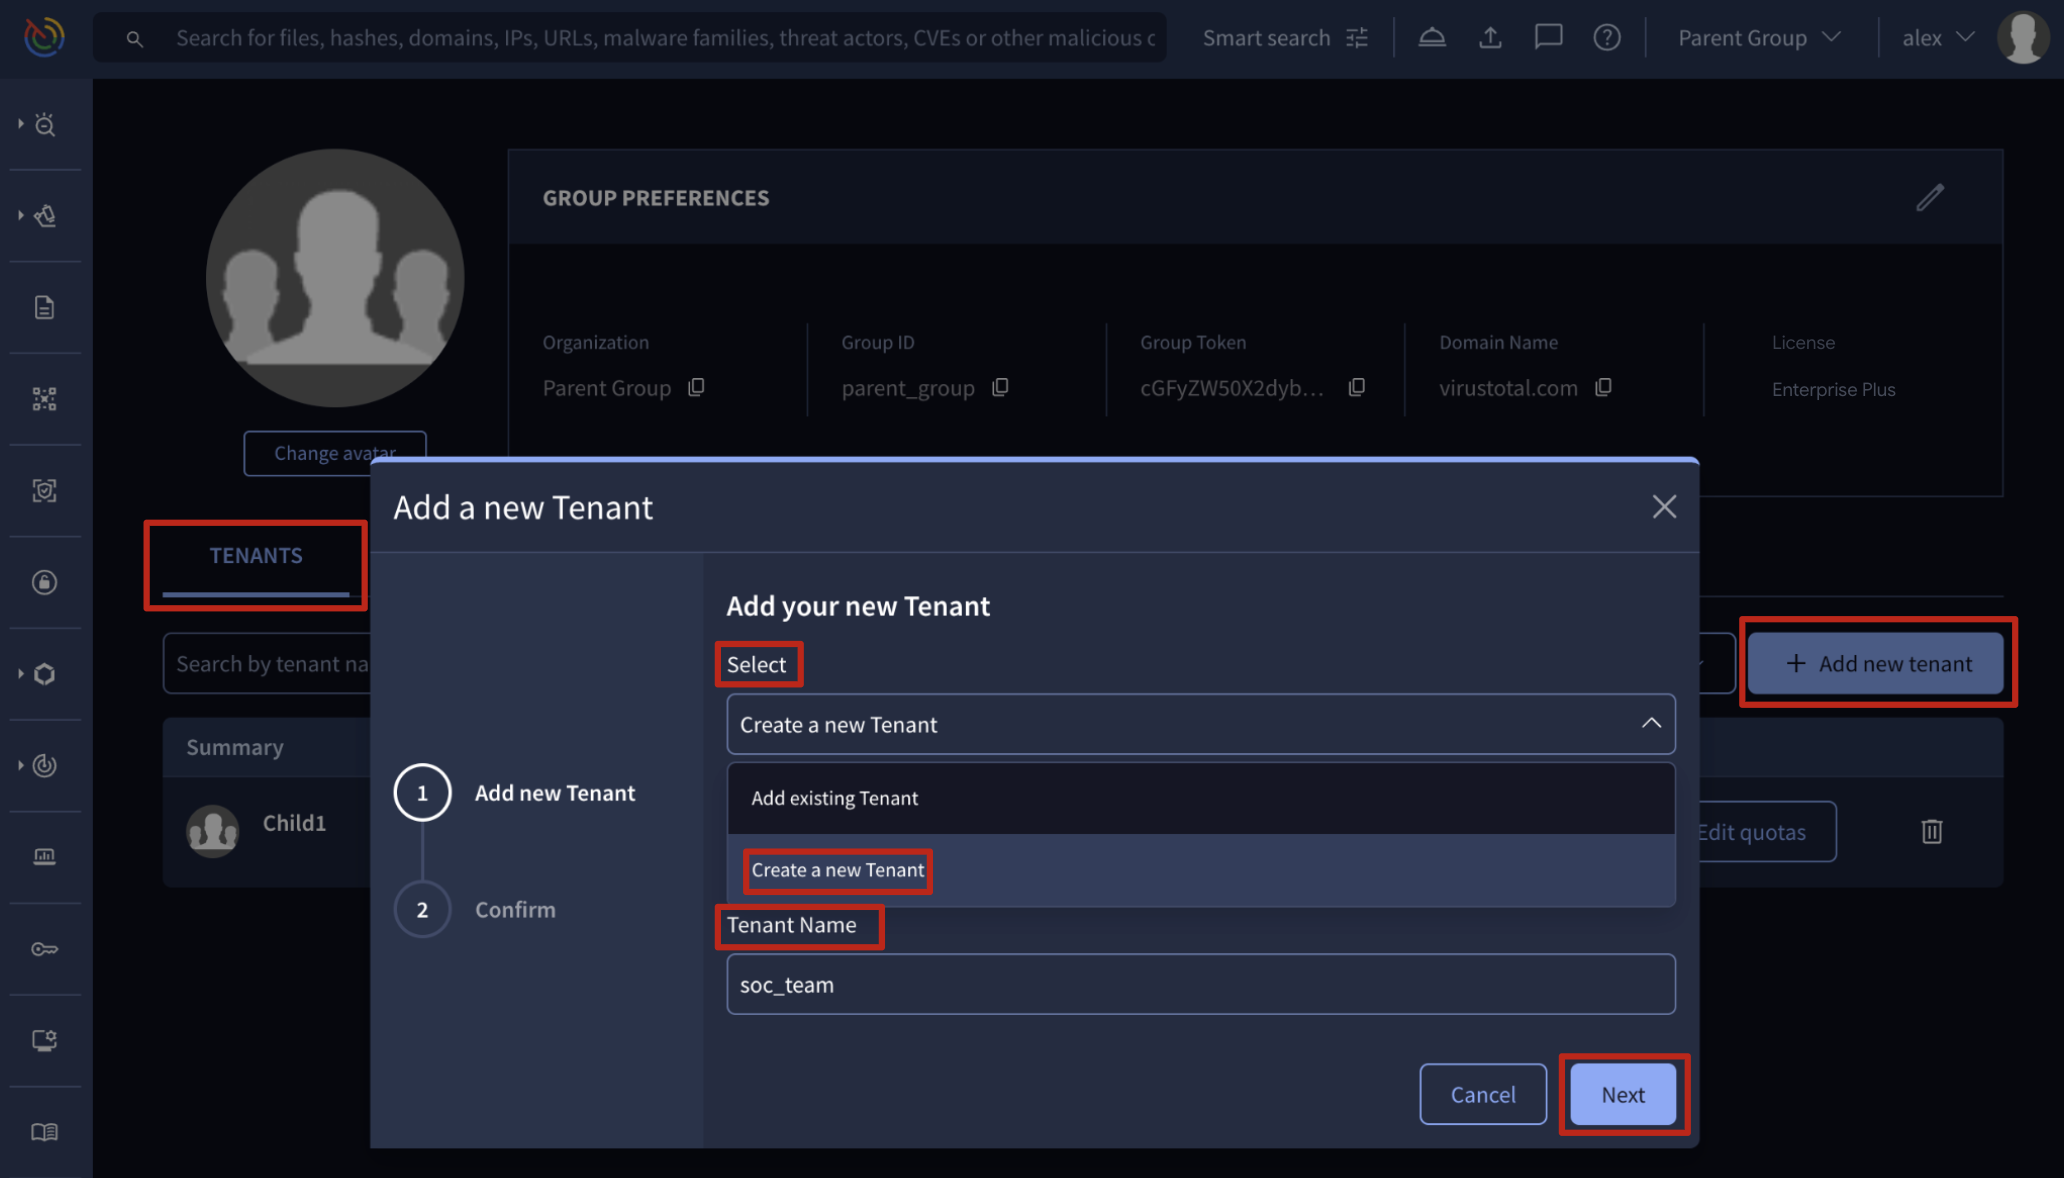Click the Cancel button

pyautogui.click(x=1483, y=1094)
